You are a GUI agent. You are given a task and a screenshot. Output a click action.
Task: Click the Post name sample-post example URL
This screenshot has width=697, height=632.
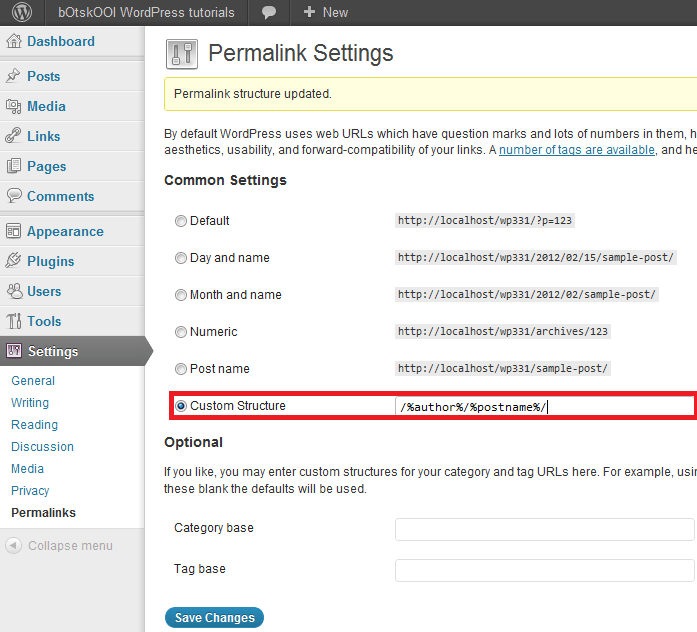click(503, 368)
